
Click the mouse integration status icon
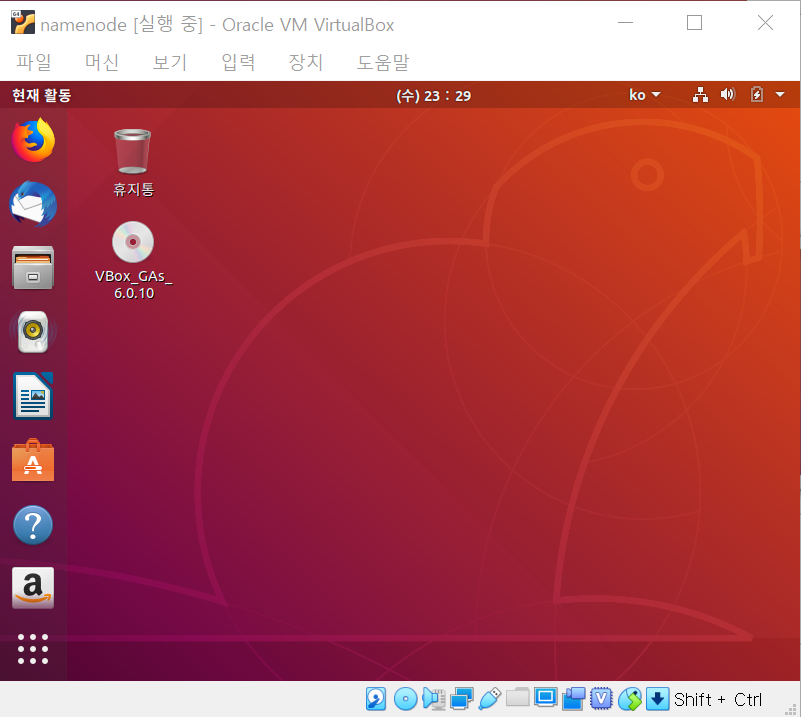tap(629, 699)
